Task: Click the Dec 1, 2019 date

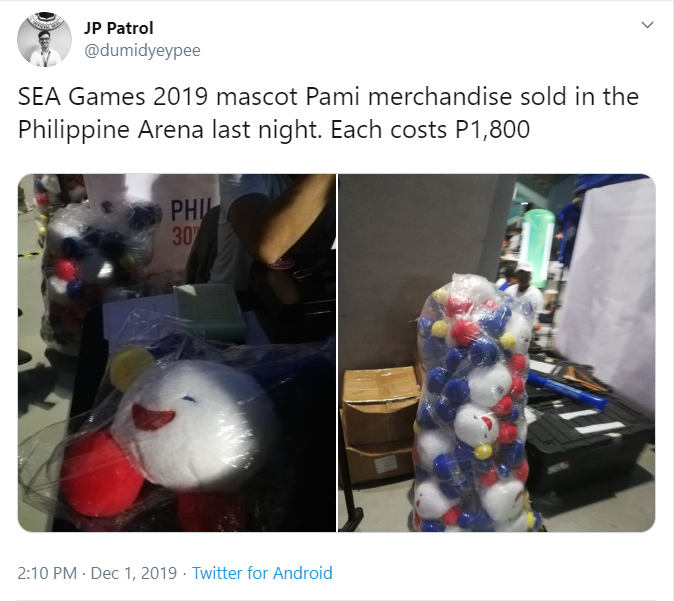Action: pos(134,573)
